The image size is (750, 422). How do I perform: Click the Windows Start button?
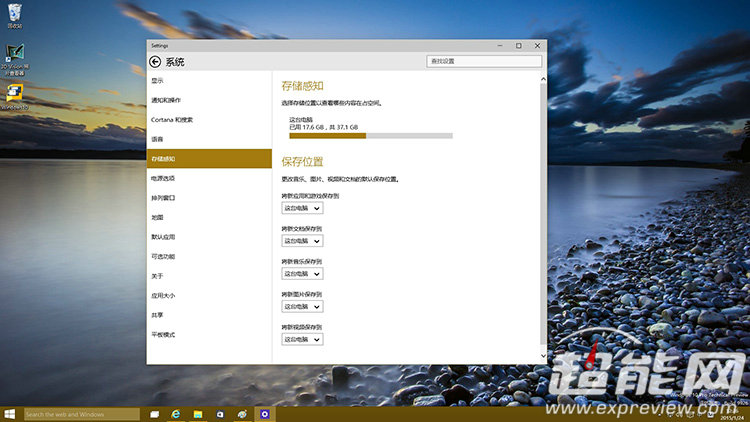click(x=10, y=413)
